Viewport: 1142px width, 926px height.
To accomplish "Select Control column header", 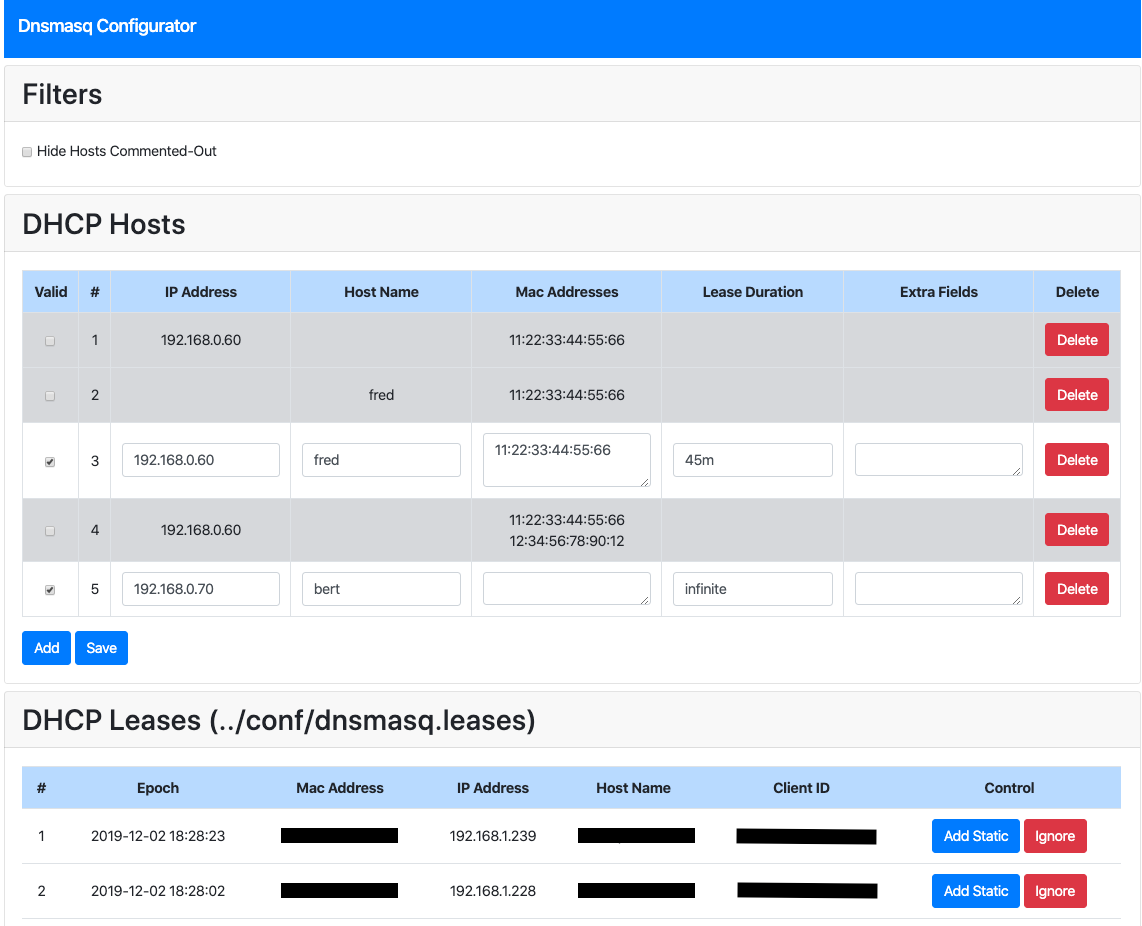I will (x=1009, y=788).
